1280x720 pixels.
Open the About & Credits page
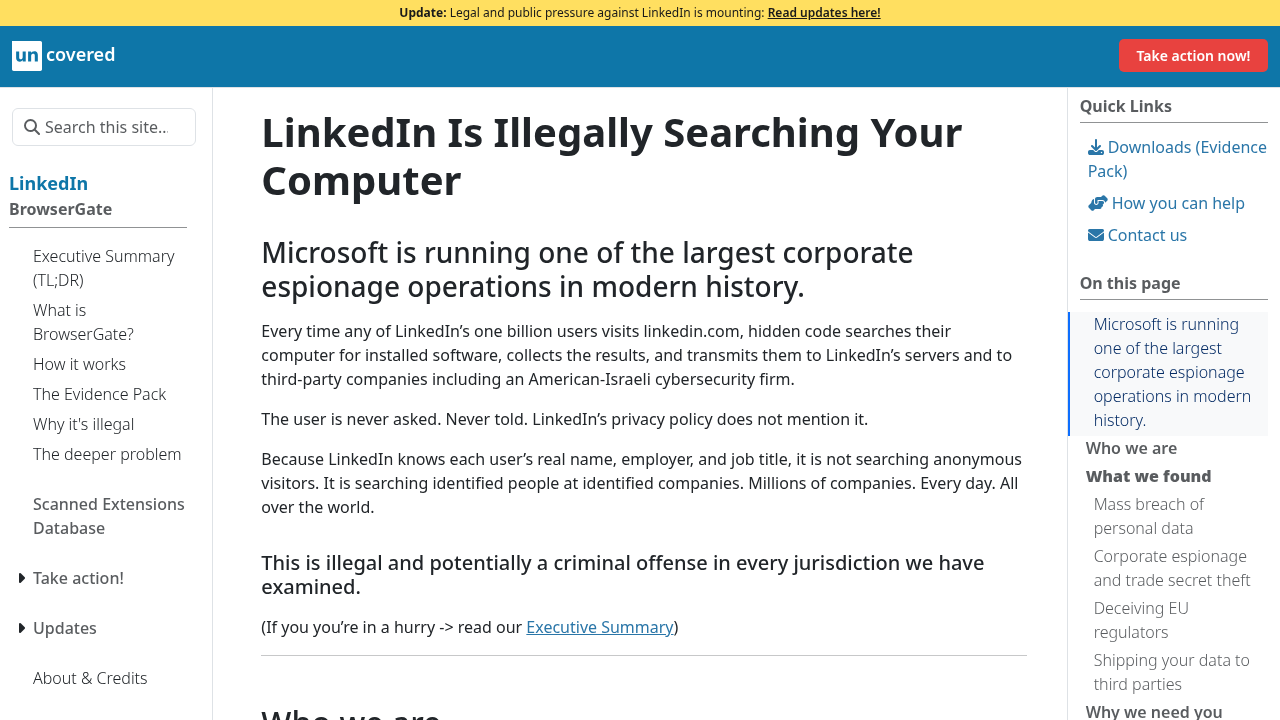click(90, 677)
